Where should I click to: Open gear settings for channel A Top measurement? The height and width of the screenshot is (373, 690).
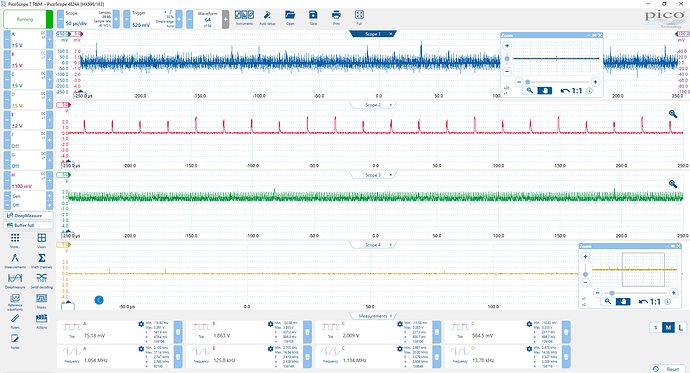(141, 324)
